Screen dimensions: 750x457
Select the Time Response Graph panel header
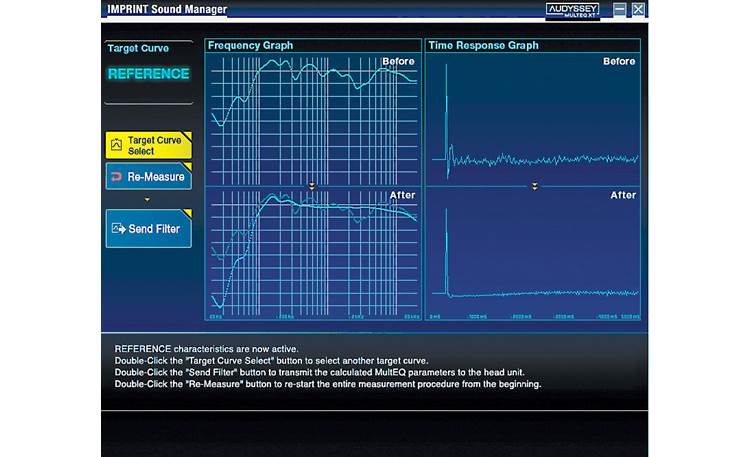483,45
